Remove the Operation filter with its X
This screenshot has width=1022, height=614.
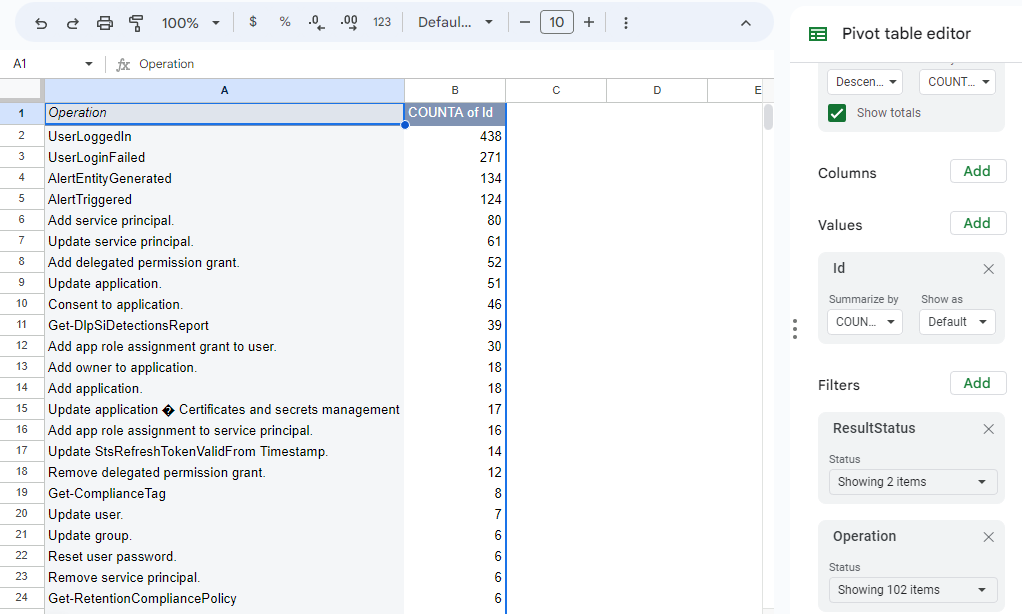988,537
